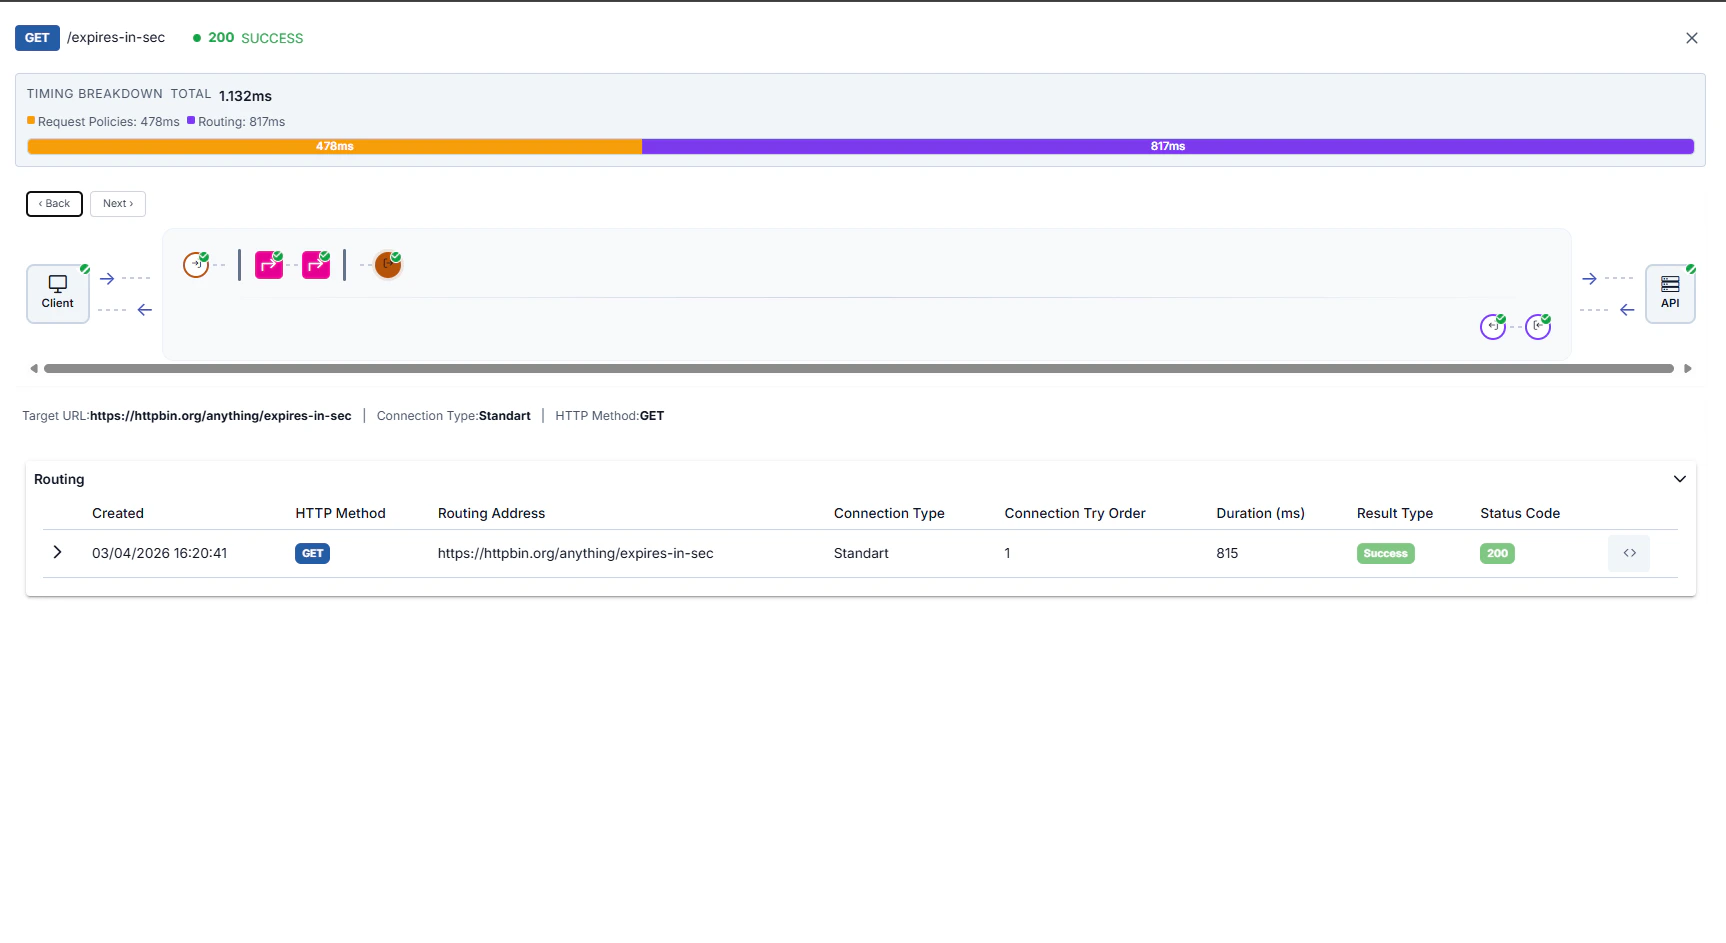The width and height of the screenshot is (1726, 943).
Task: Click the horizontal flow diagram scrollbar
Action: pyautogui.click(x=860, y=368)
